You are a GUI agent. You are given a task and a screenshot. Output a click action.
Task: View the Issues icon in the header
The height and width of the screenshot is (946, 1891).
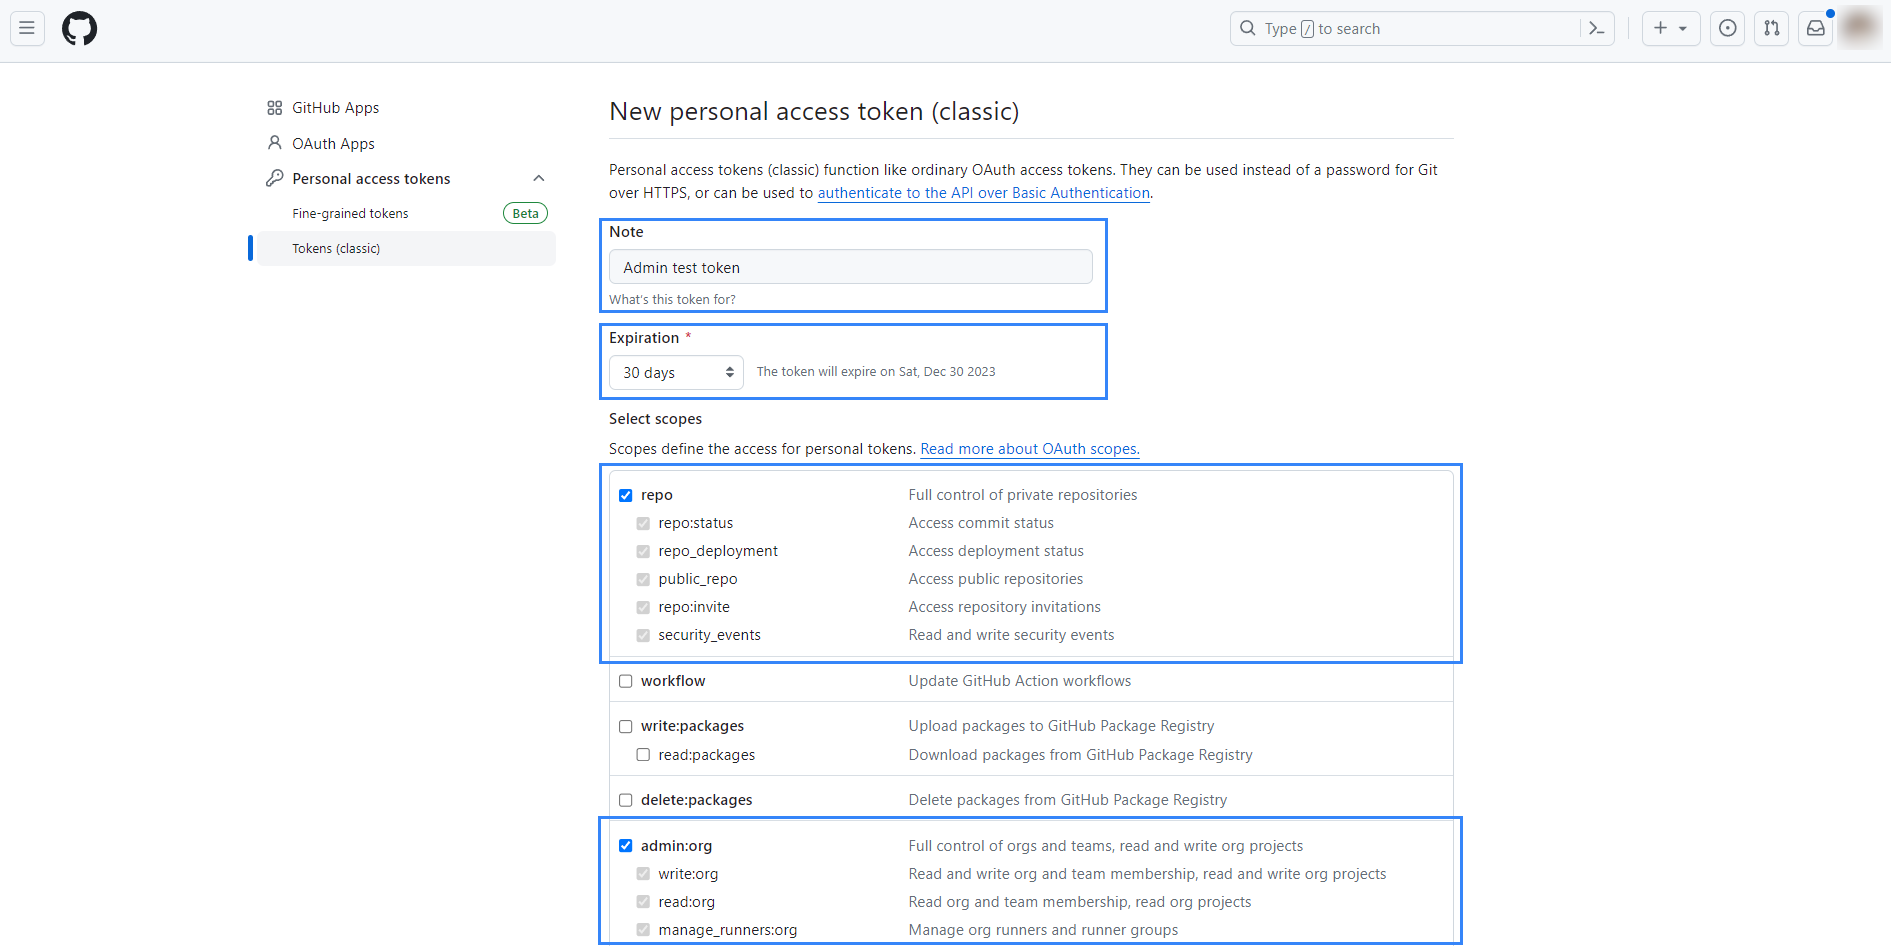coord(1727,28)
